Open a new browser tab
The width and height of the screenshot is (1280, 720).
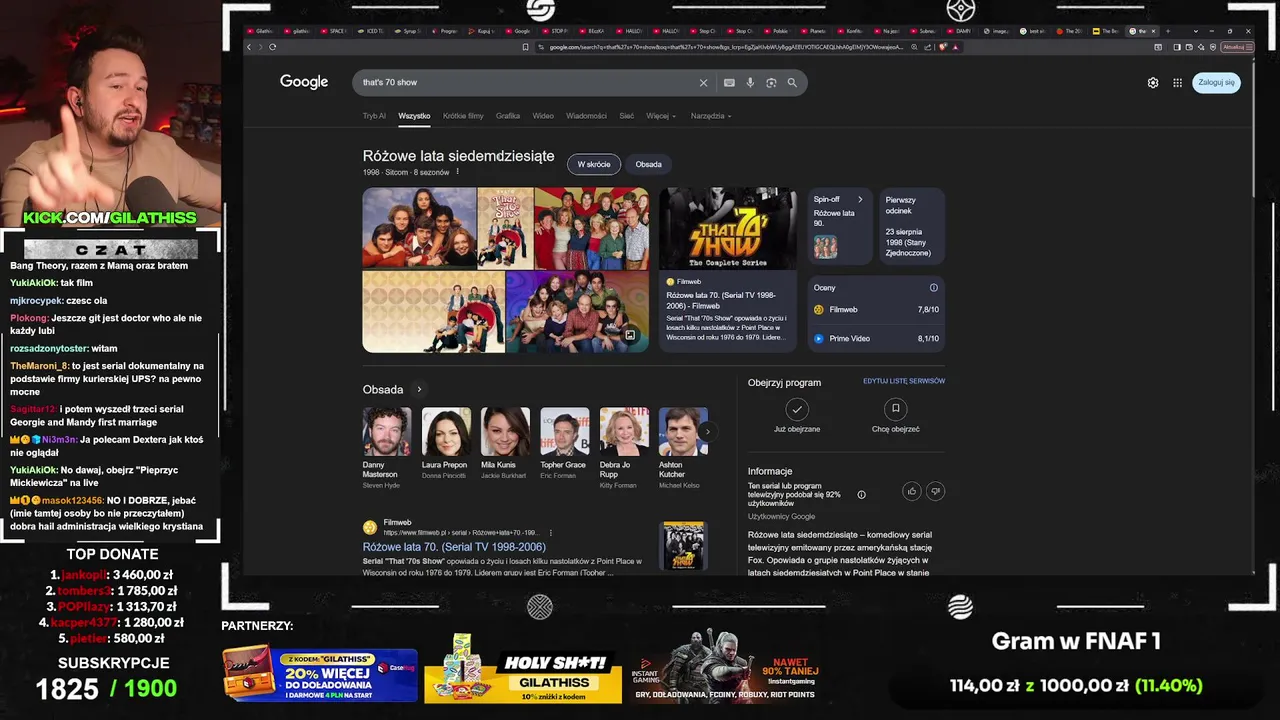coord(1167,31)
